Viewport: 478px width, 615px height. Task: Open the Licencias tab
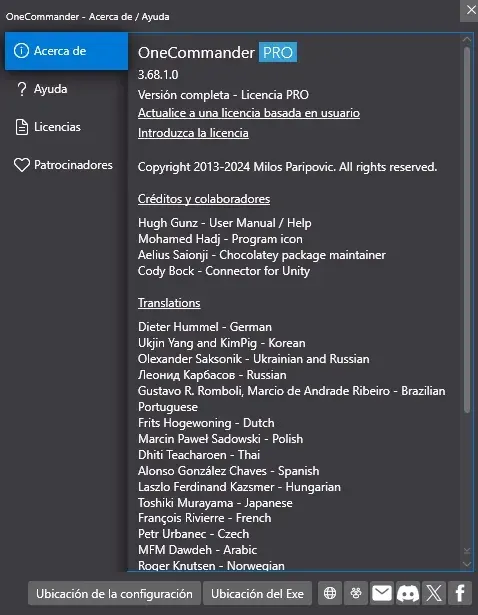pyautogui.click(x=66, y=127)
